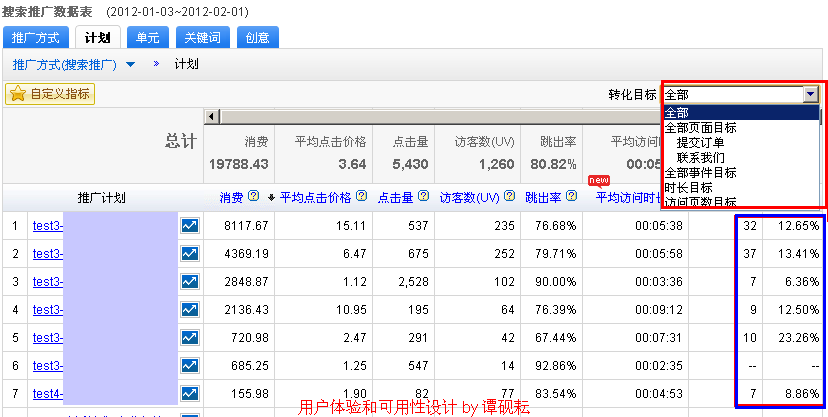Image resolution: width=828 pixels, height=417 pixels.
Task: Sort by 访客数(UV) column header
Action: 469,197
